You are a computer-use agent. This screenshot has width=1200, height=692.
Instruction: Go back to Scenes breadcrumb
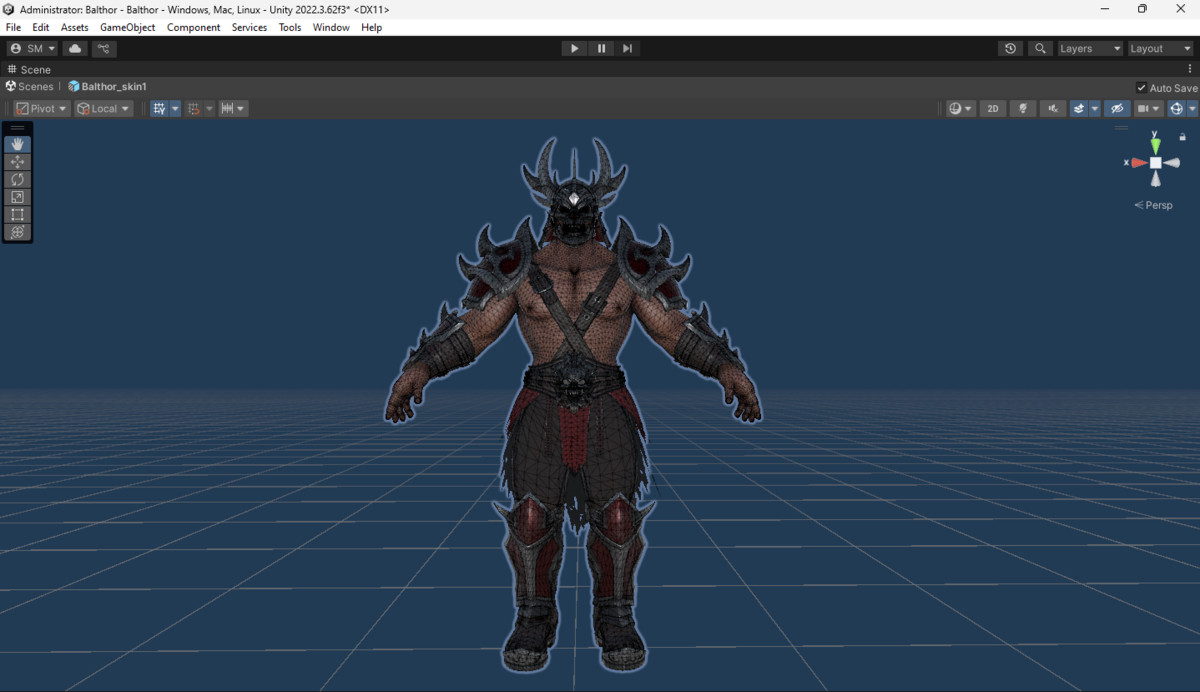coord(30,87)
